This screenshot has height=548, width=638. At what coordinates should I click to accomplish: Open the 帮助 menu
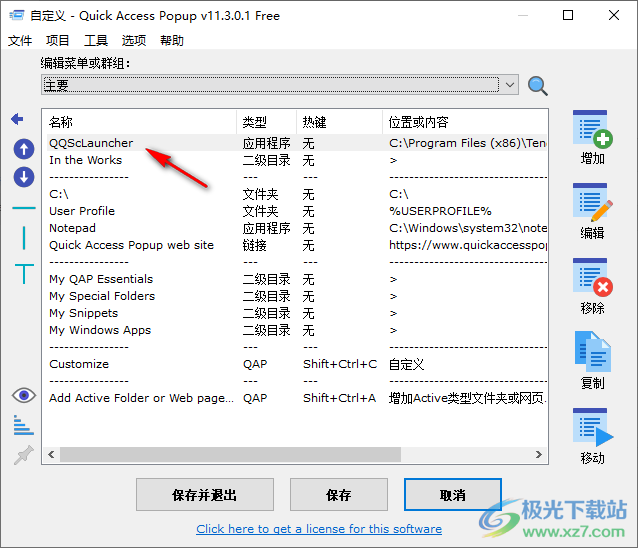[172, 40]
